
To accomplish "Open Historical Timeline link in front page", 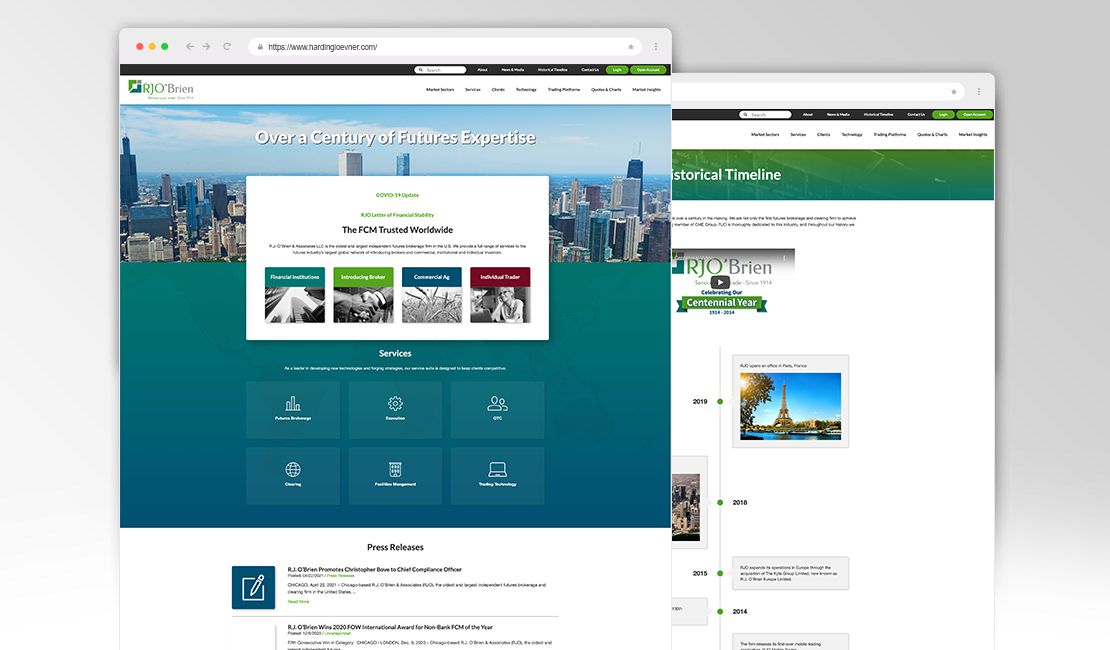I will (552, 69).
